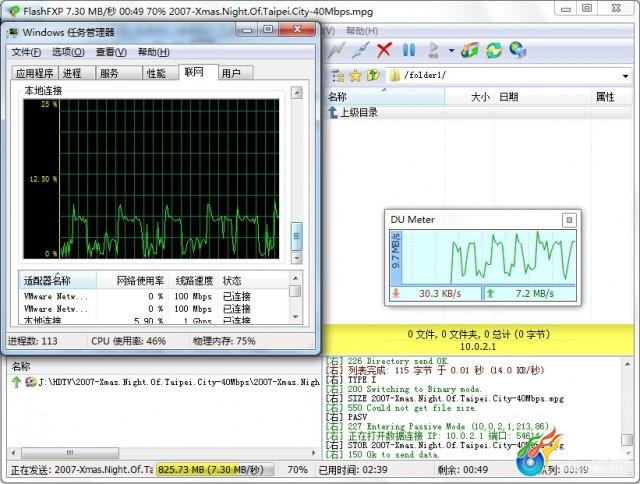Sort the remote list by the 日期 column
640x484 pixels.
tap(542, 97)
